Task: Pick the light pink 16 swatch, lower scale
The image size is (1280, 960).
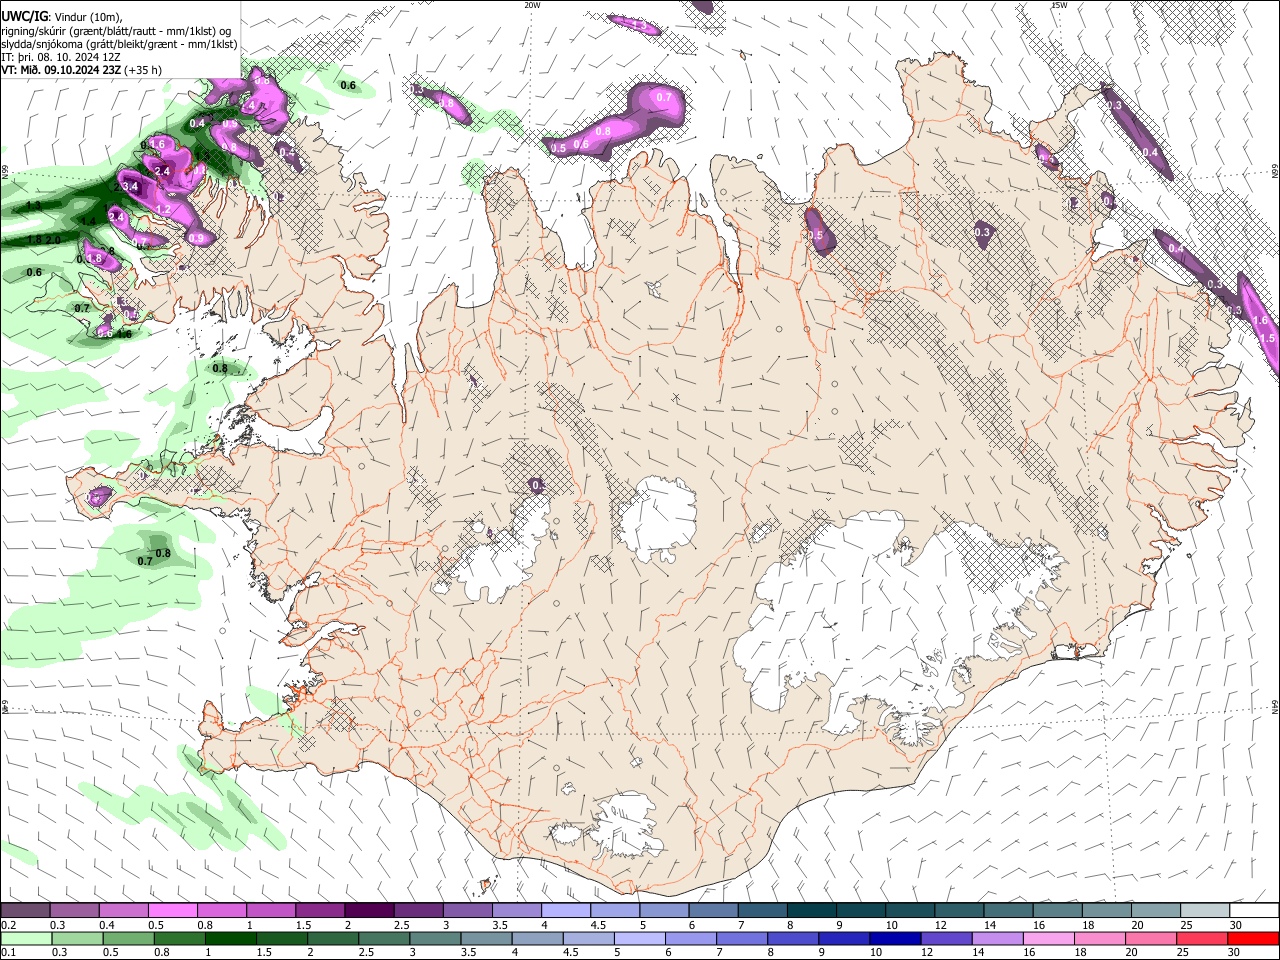Action: (x=1048, y=938)
